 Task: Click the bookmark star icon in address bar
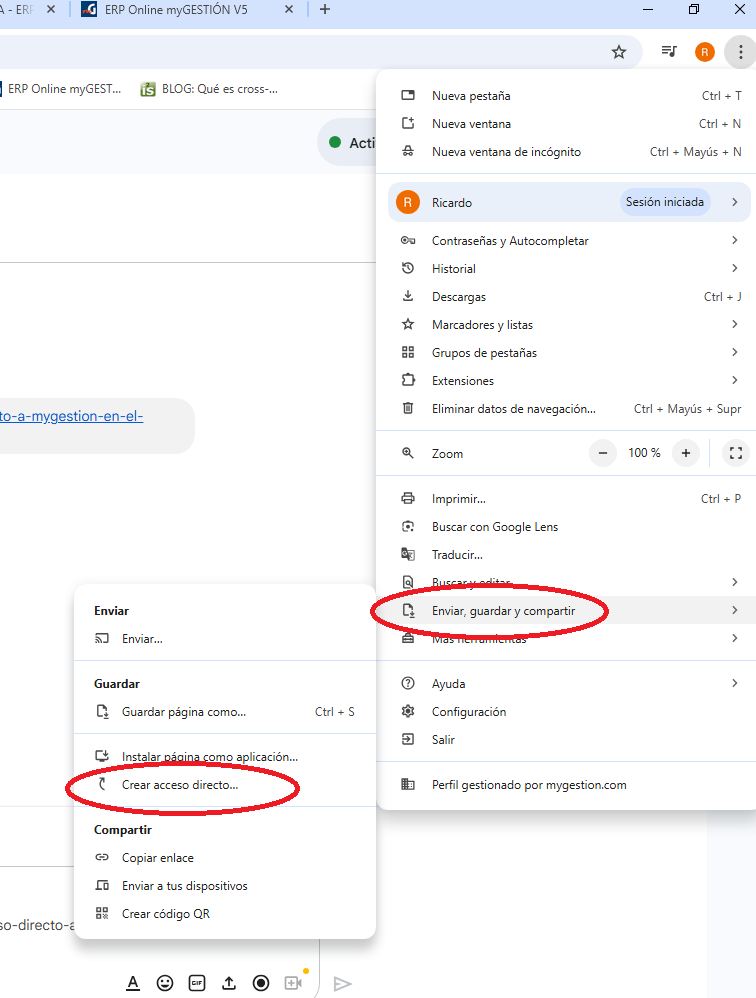click(619, 52)
